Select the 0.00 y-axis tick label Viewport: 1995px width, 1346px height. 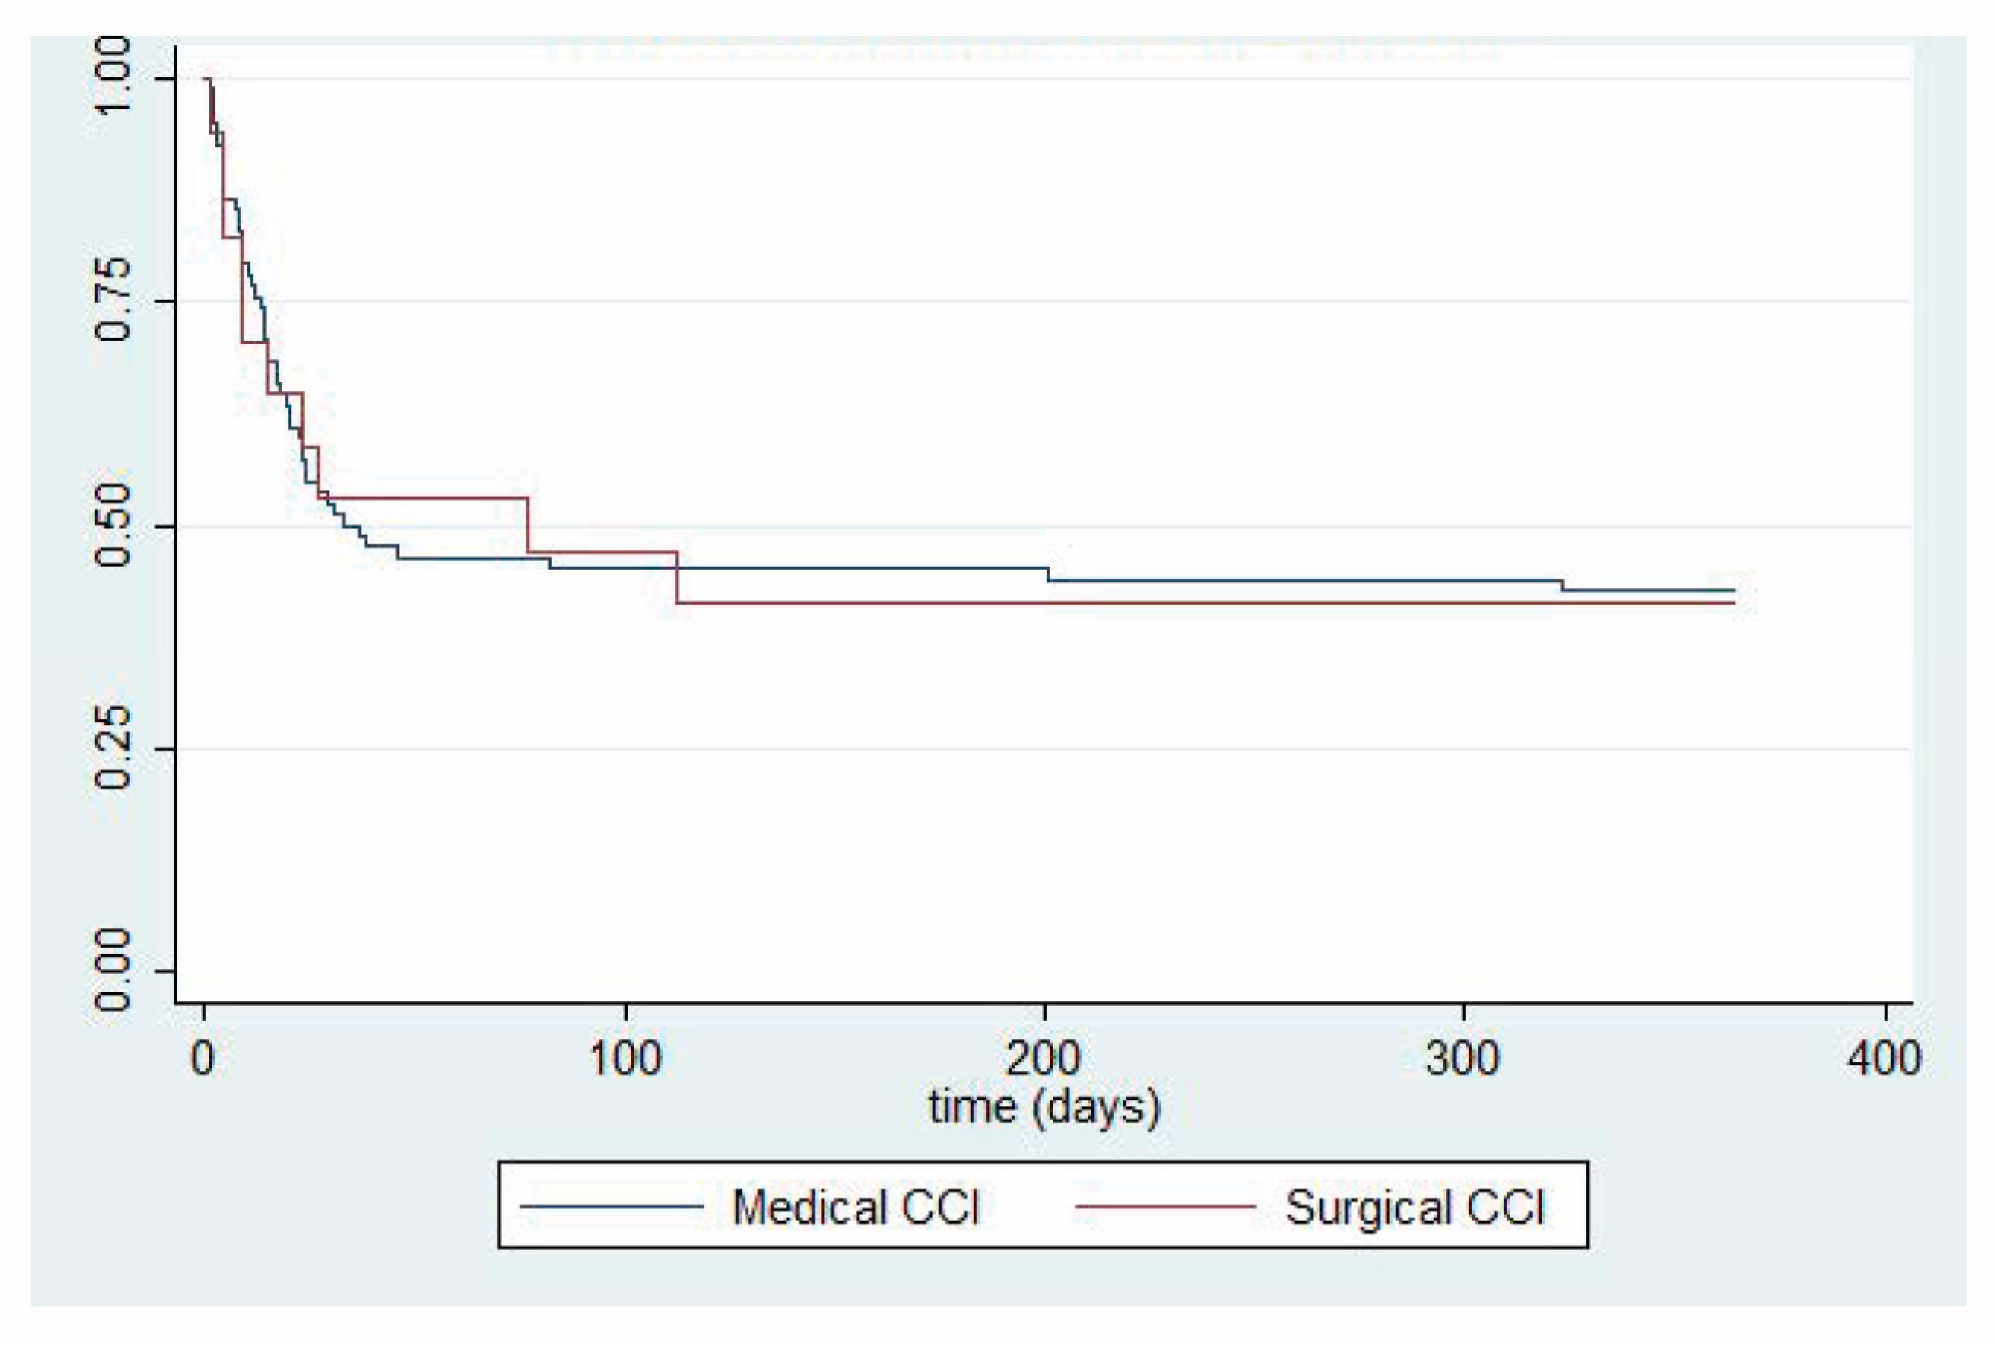pyautogui.click(x=113, y=970)
